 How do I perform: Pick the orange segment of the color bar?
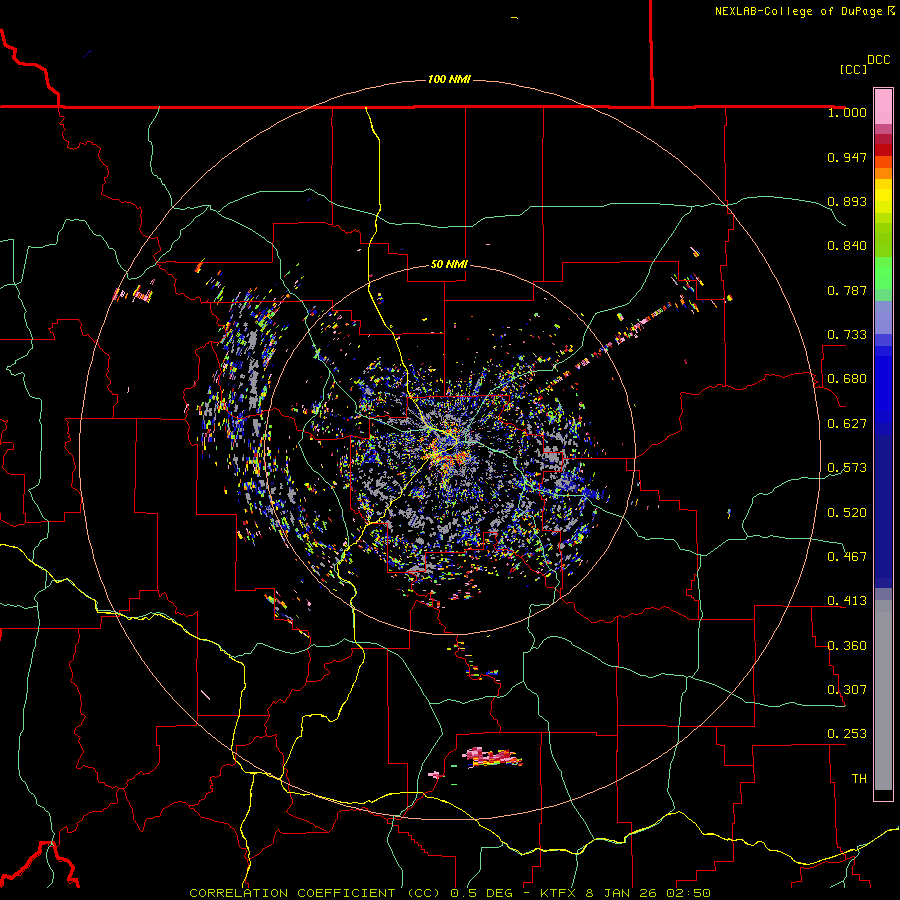coord(883,173)
